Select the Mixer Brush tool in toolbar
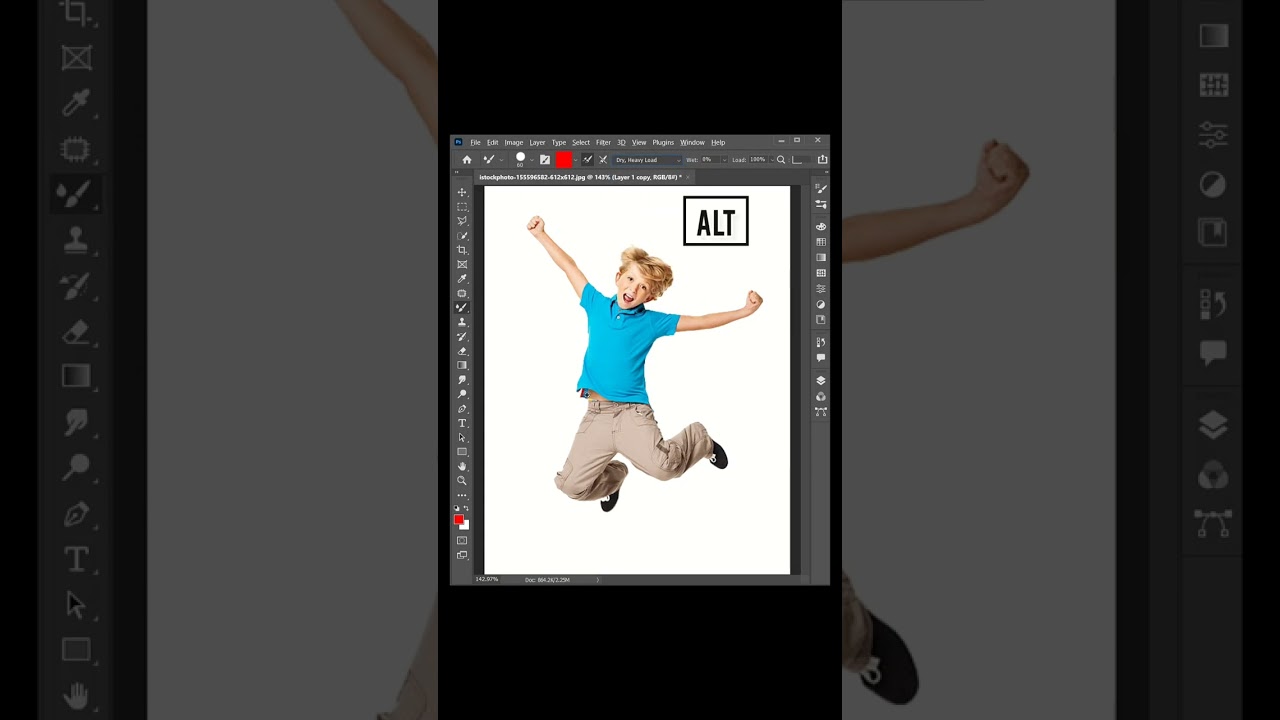 click(x=462, y=307)
